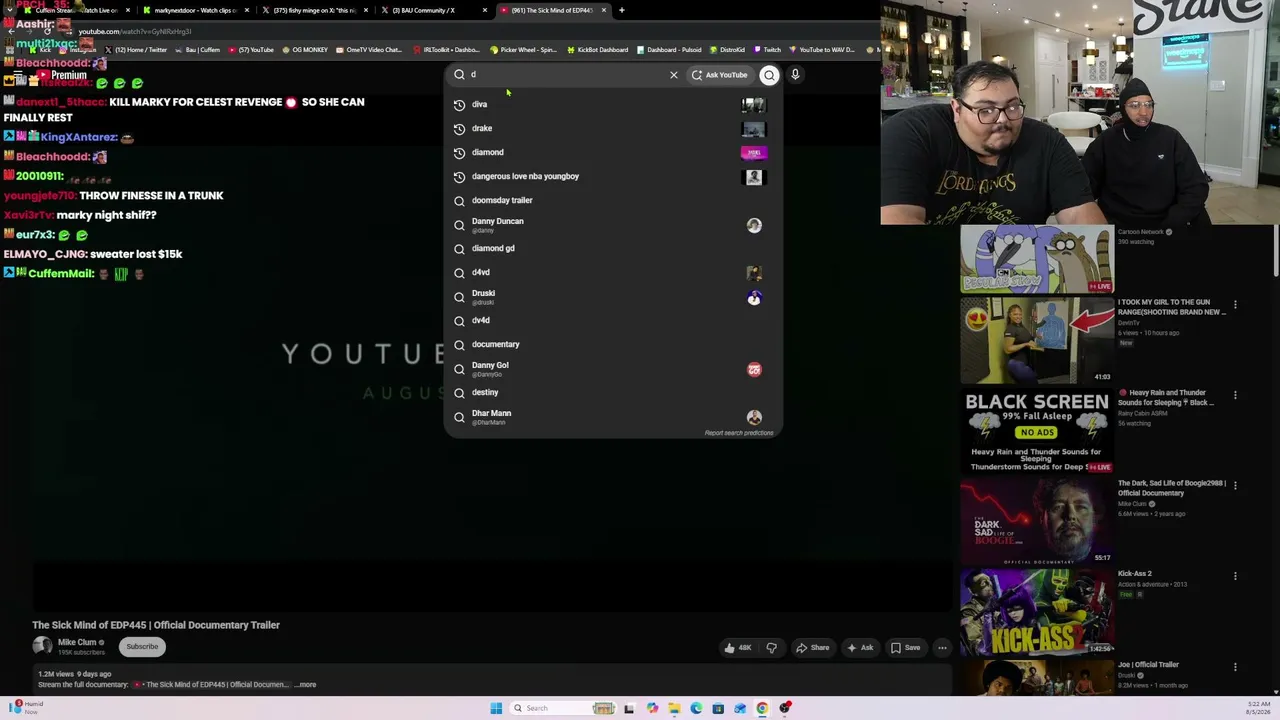This screenshot has width=1280, height=720.
Task: Subscribe to the Mike Clum channel
Action: (x=142, y=647)
